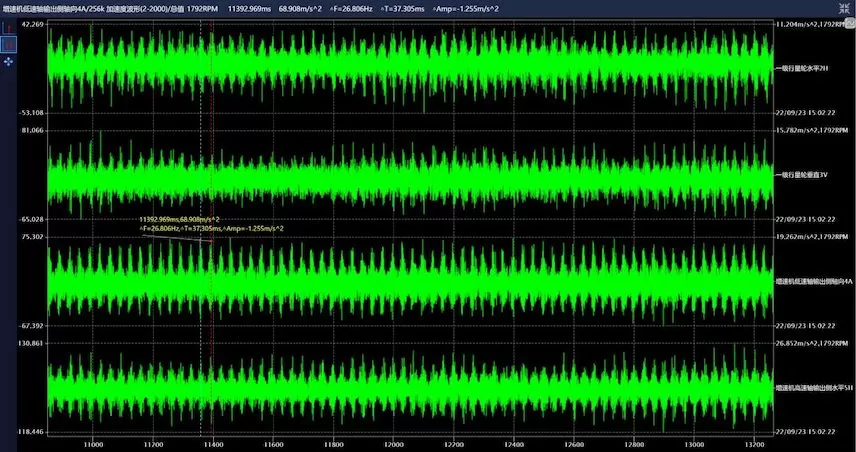Select the single cursor tool icon
This screenshot has height=452, width=856.
(x=8, y=27)
